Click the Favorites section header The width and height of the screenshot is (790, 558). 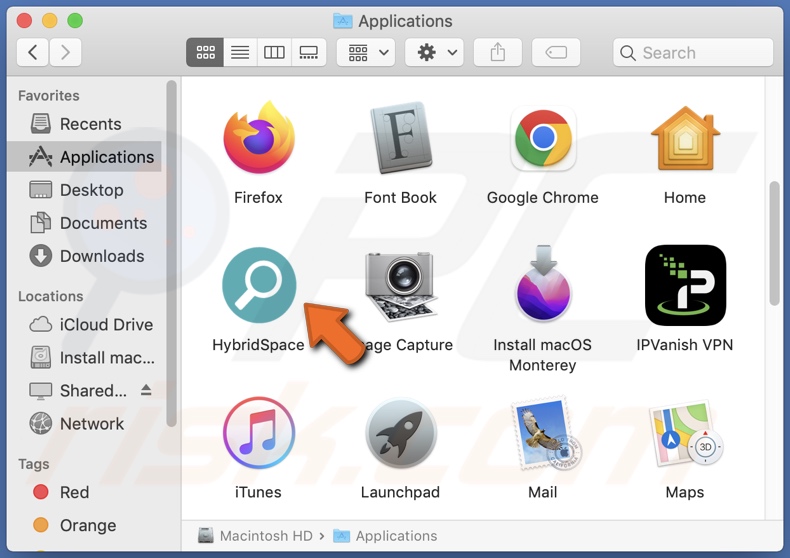click(49, 96)
